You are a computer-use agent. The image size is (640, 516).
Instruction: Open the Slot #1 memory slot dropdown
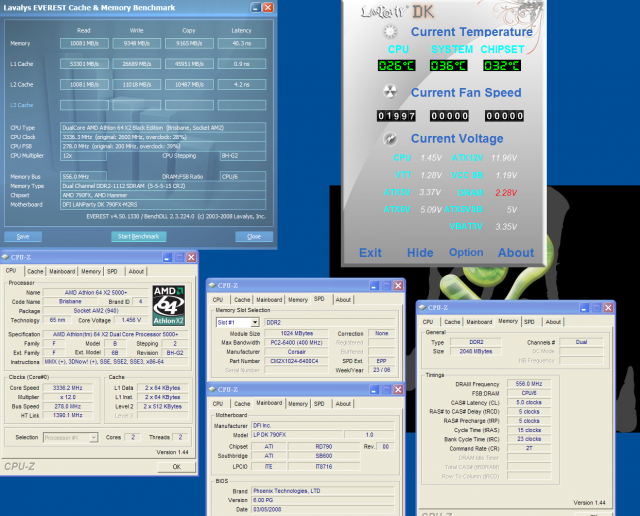click(255, 322)
